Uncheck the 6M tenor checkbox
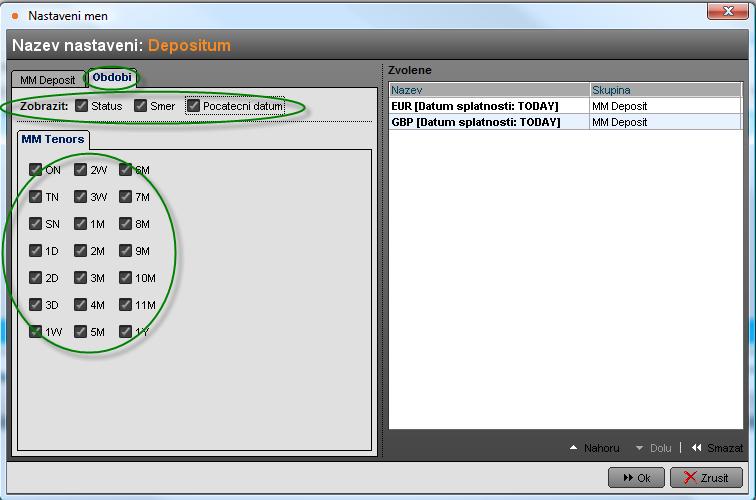This screenshot has height=500, width=756. click(125, 169)
